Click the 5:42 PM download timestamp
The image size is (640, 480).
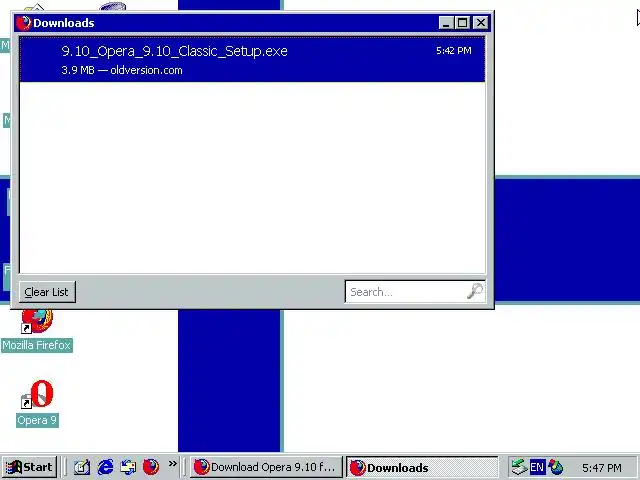pyautogui.click(x=453, y=51)
